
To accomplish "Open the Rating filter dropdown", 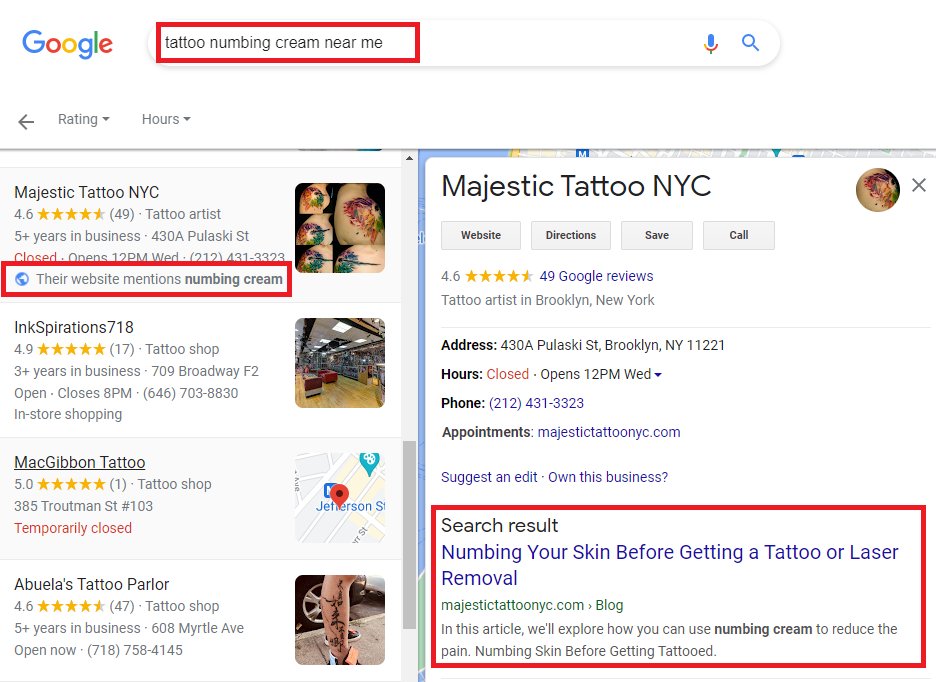I will (x=84, y=119).
